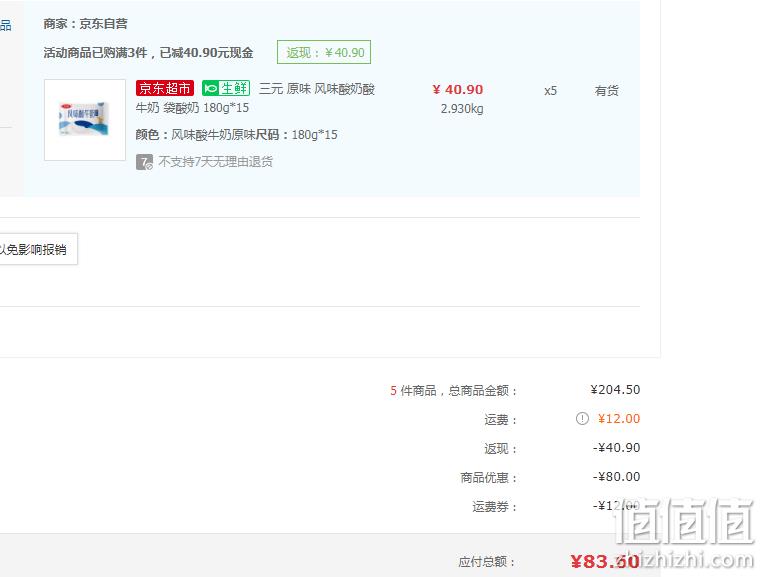Click the x5 quantity text
Image resolution: width=763 pixels, height=577 pixels.
550,91
